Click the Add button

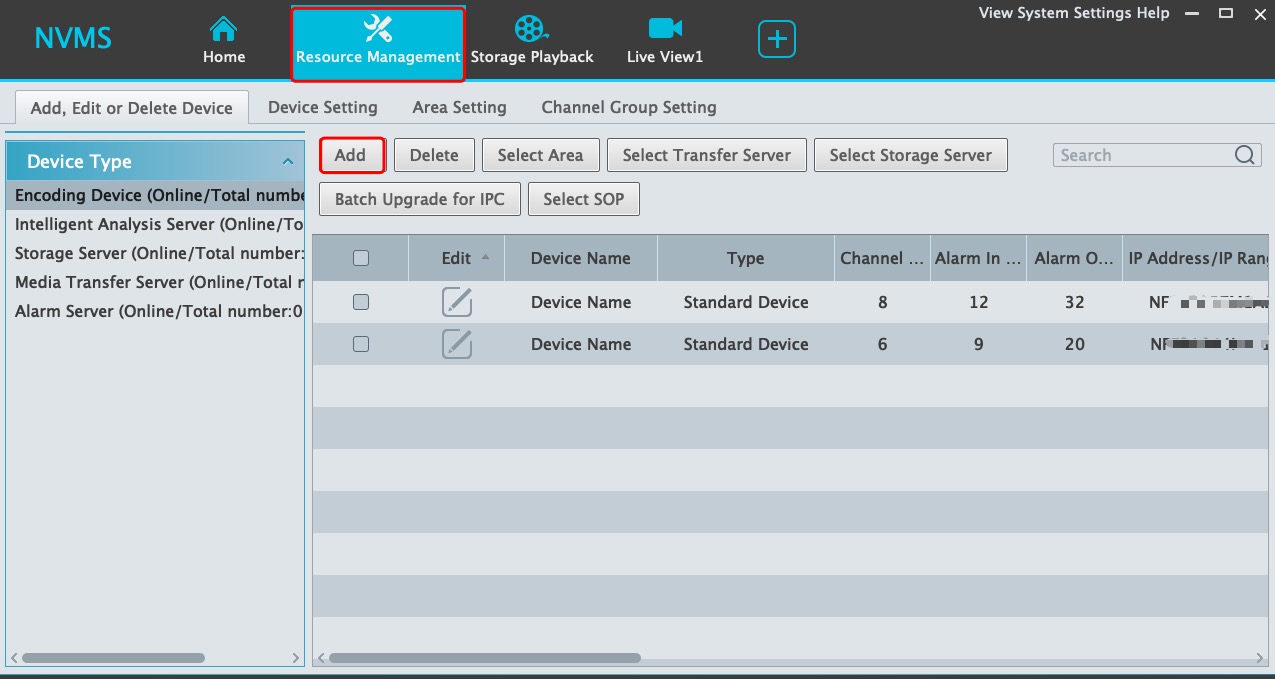pyautogui.click(x=351, y=155)
